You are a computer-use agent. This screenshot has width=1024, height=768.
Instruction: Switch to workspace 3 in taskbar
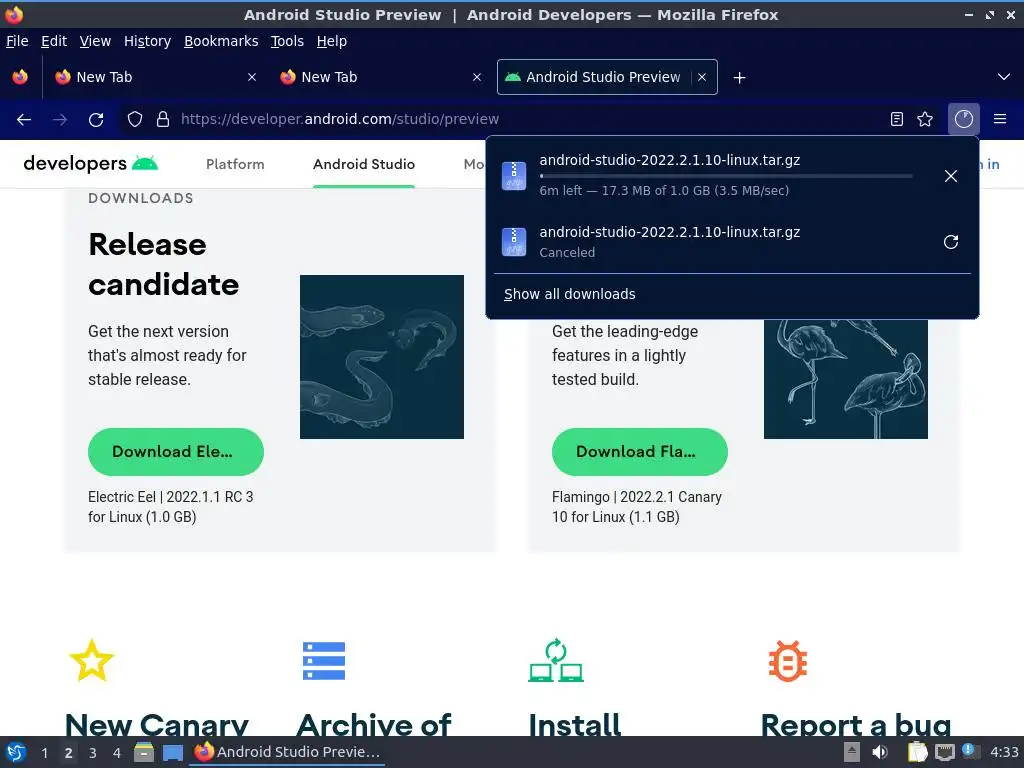[x=93, y=753]
